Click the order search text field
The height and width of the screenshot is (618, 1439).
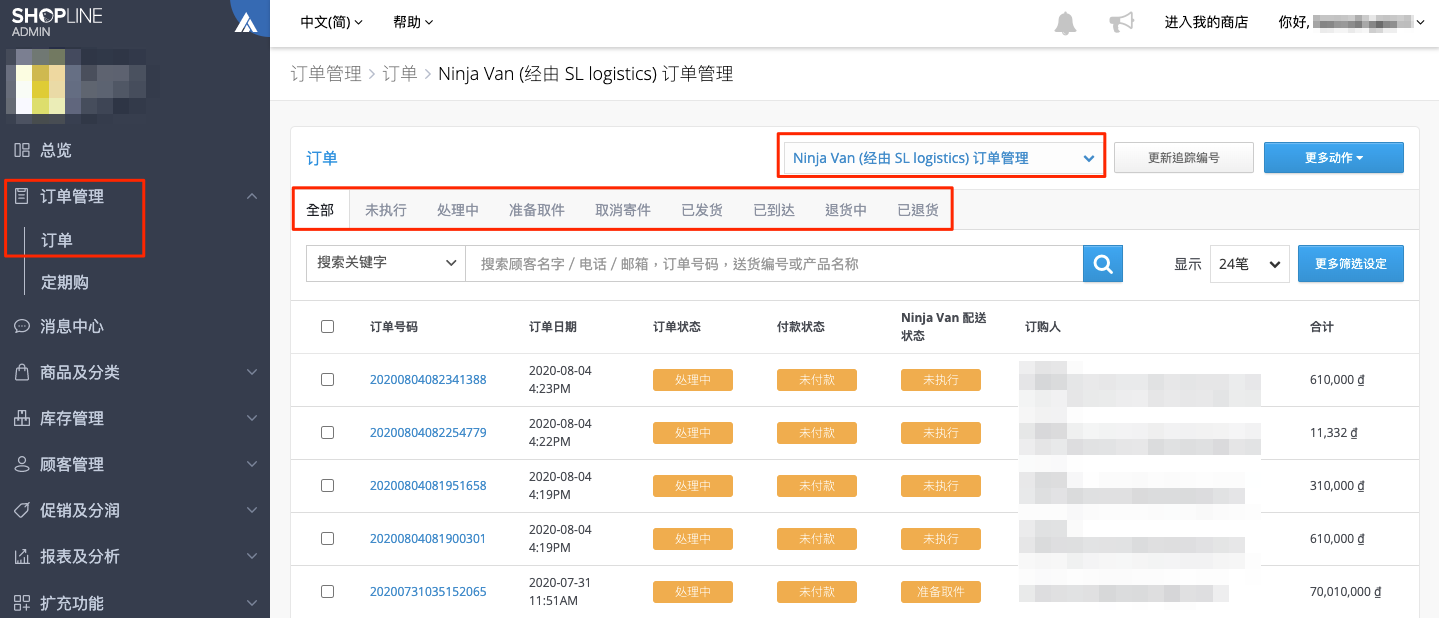775,264
